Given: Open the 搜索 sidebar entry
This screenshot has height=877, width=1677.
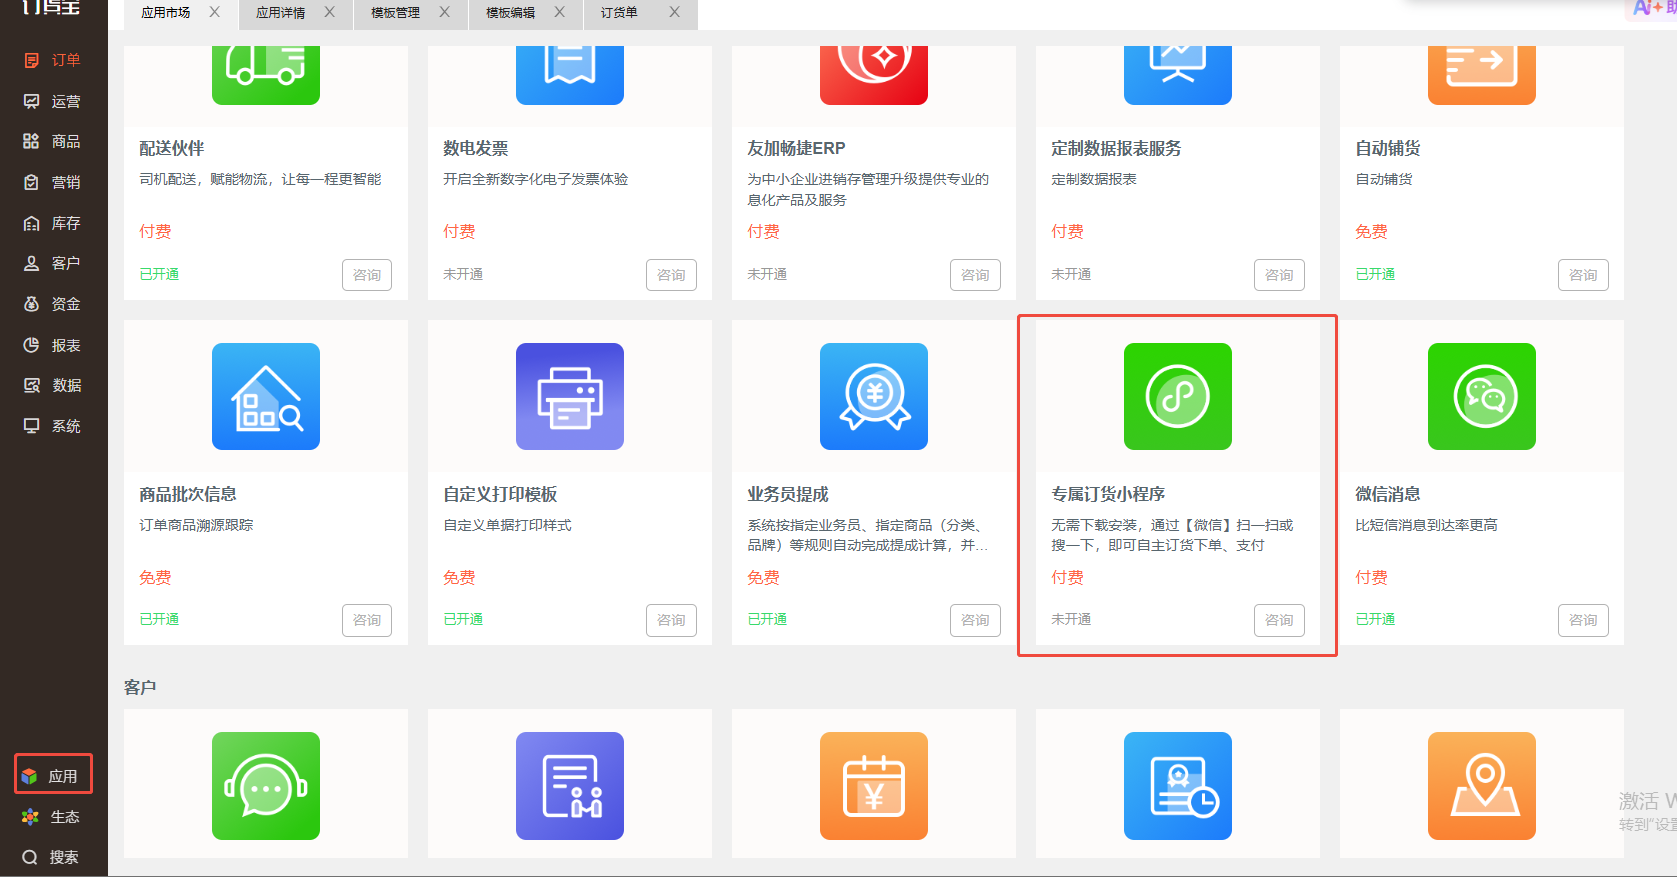Looking at the screenshot, I should [51, 857].
